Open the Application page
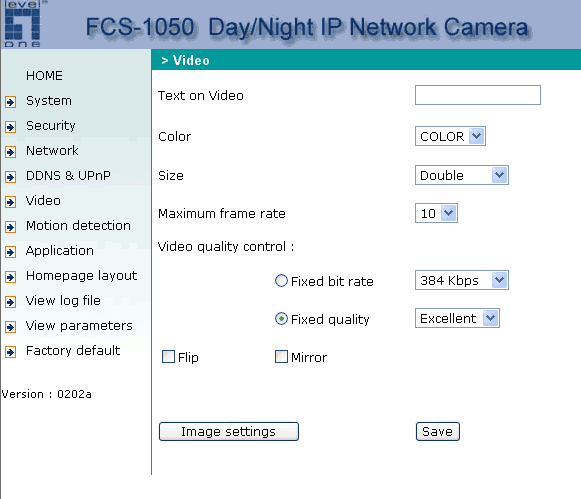The height and width of the screenshot is (499, 581). (59, 251)
